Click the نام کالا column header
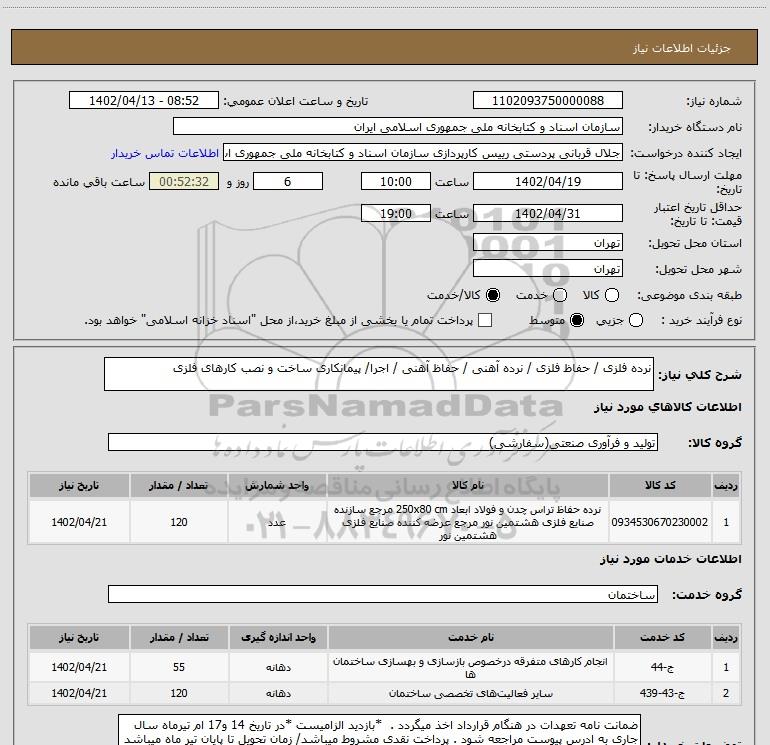770x745 pixels. (x=468, y=485)
